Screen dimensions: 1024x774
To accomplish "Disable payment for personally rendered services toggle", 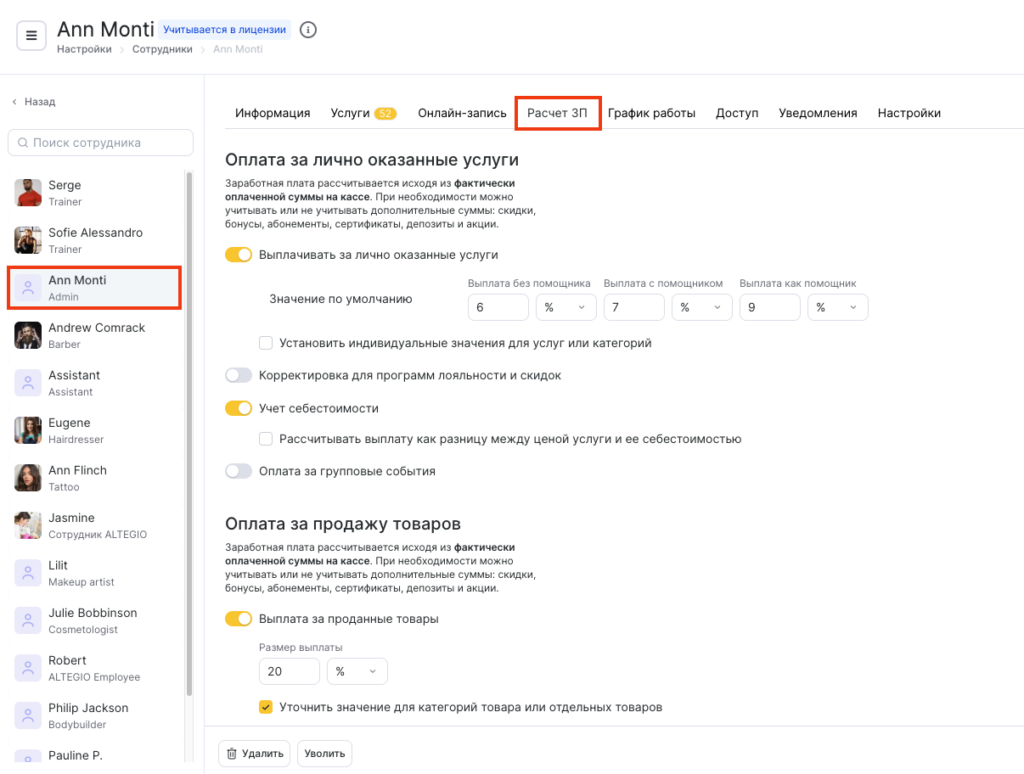I will pos(238,255).
